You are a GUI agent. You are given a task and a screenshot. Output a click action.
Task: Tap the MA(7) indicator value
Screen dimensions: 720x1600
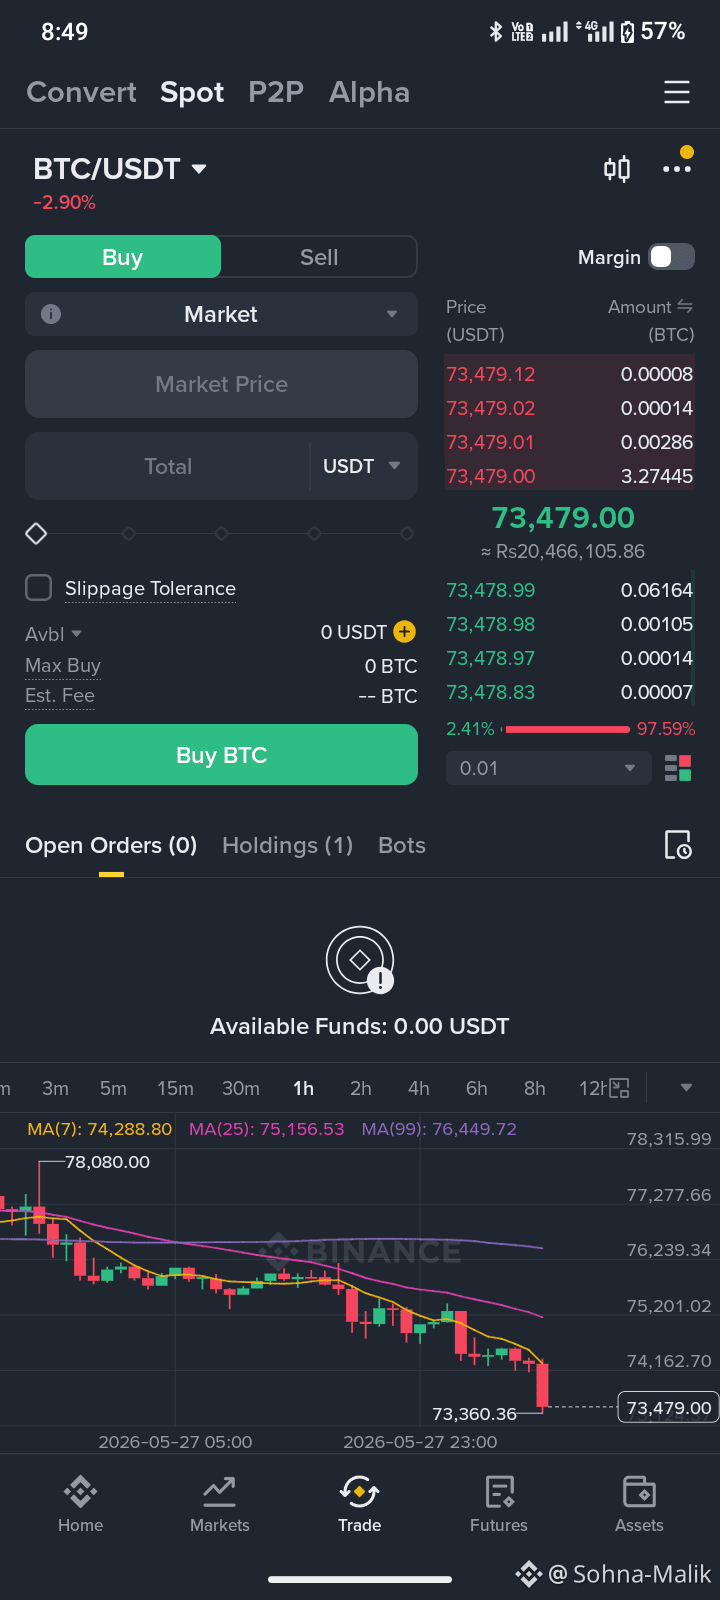(x=100, y=1129)
